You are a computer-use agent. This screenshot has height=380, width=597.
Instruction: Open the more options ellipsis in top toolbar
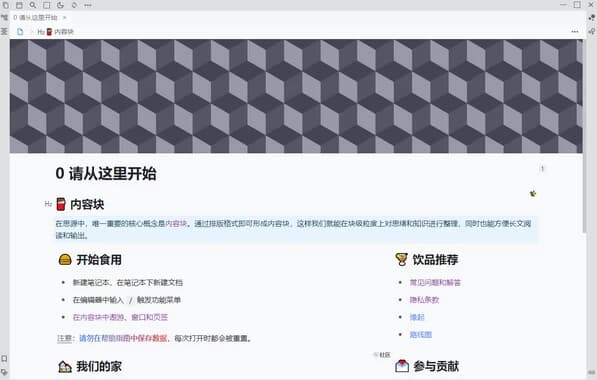pos(88,5)
